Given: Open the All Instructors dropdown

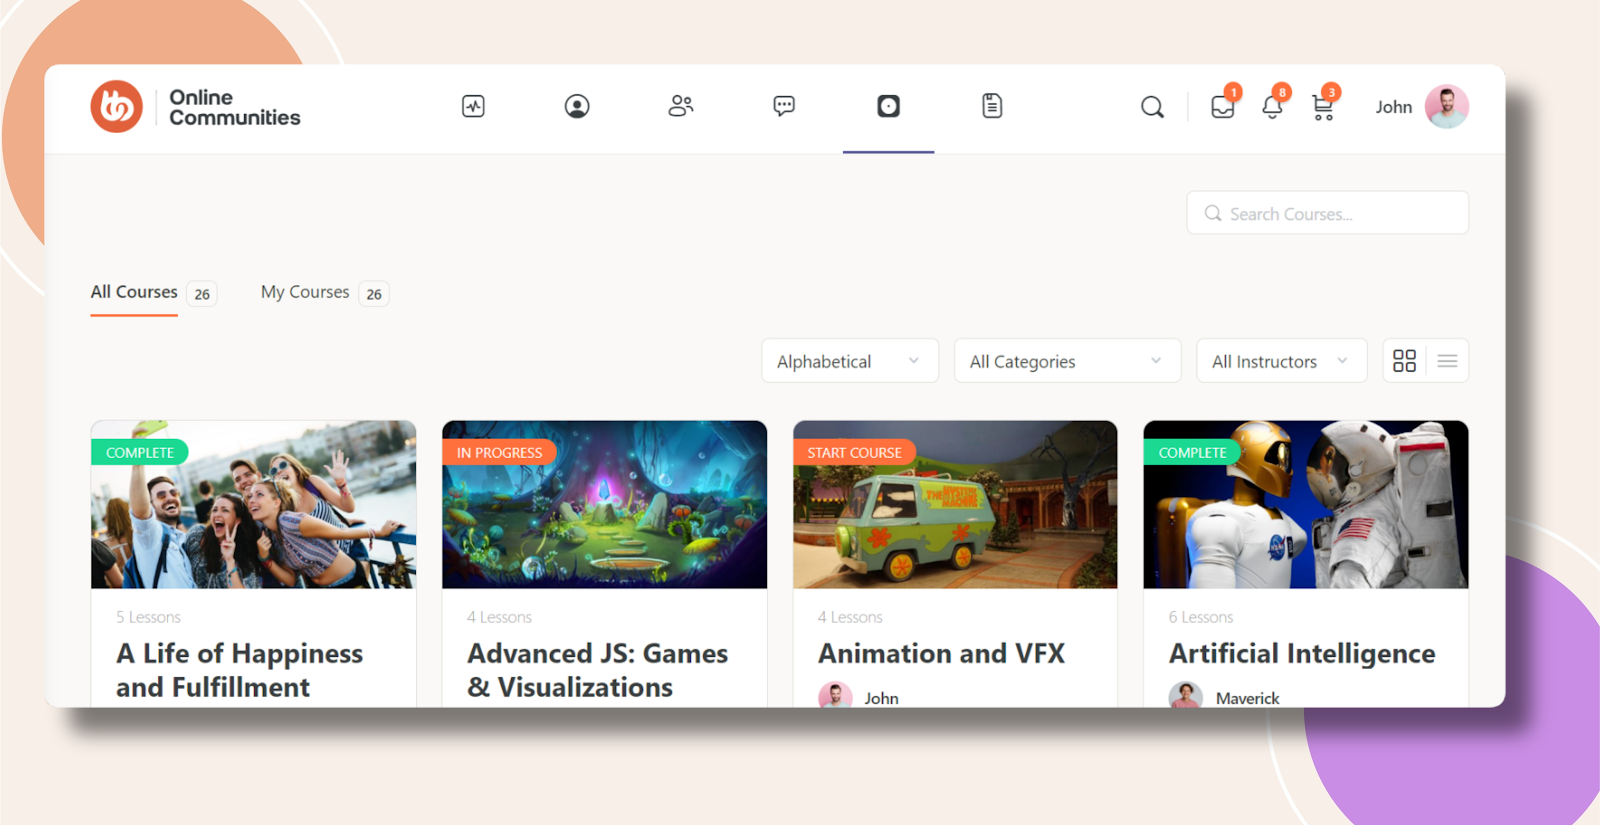Looking at the screenshot, I should point(1282,361).
